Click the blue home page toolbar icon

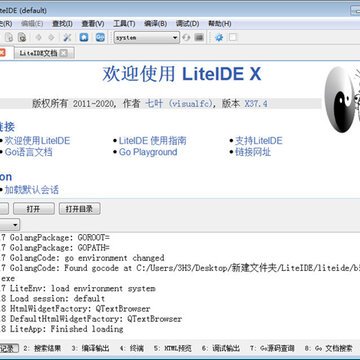tap(84, 37)
